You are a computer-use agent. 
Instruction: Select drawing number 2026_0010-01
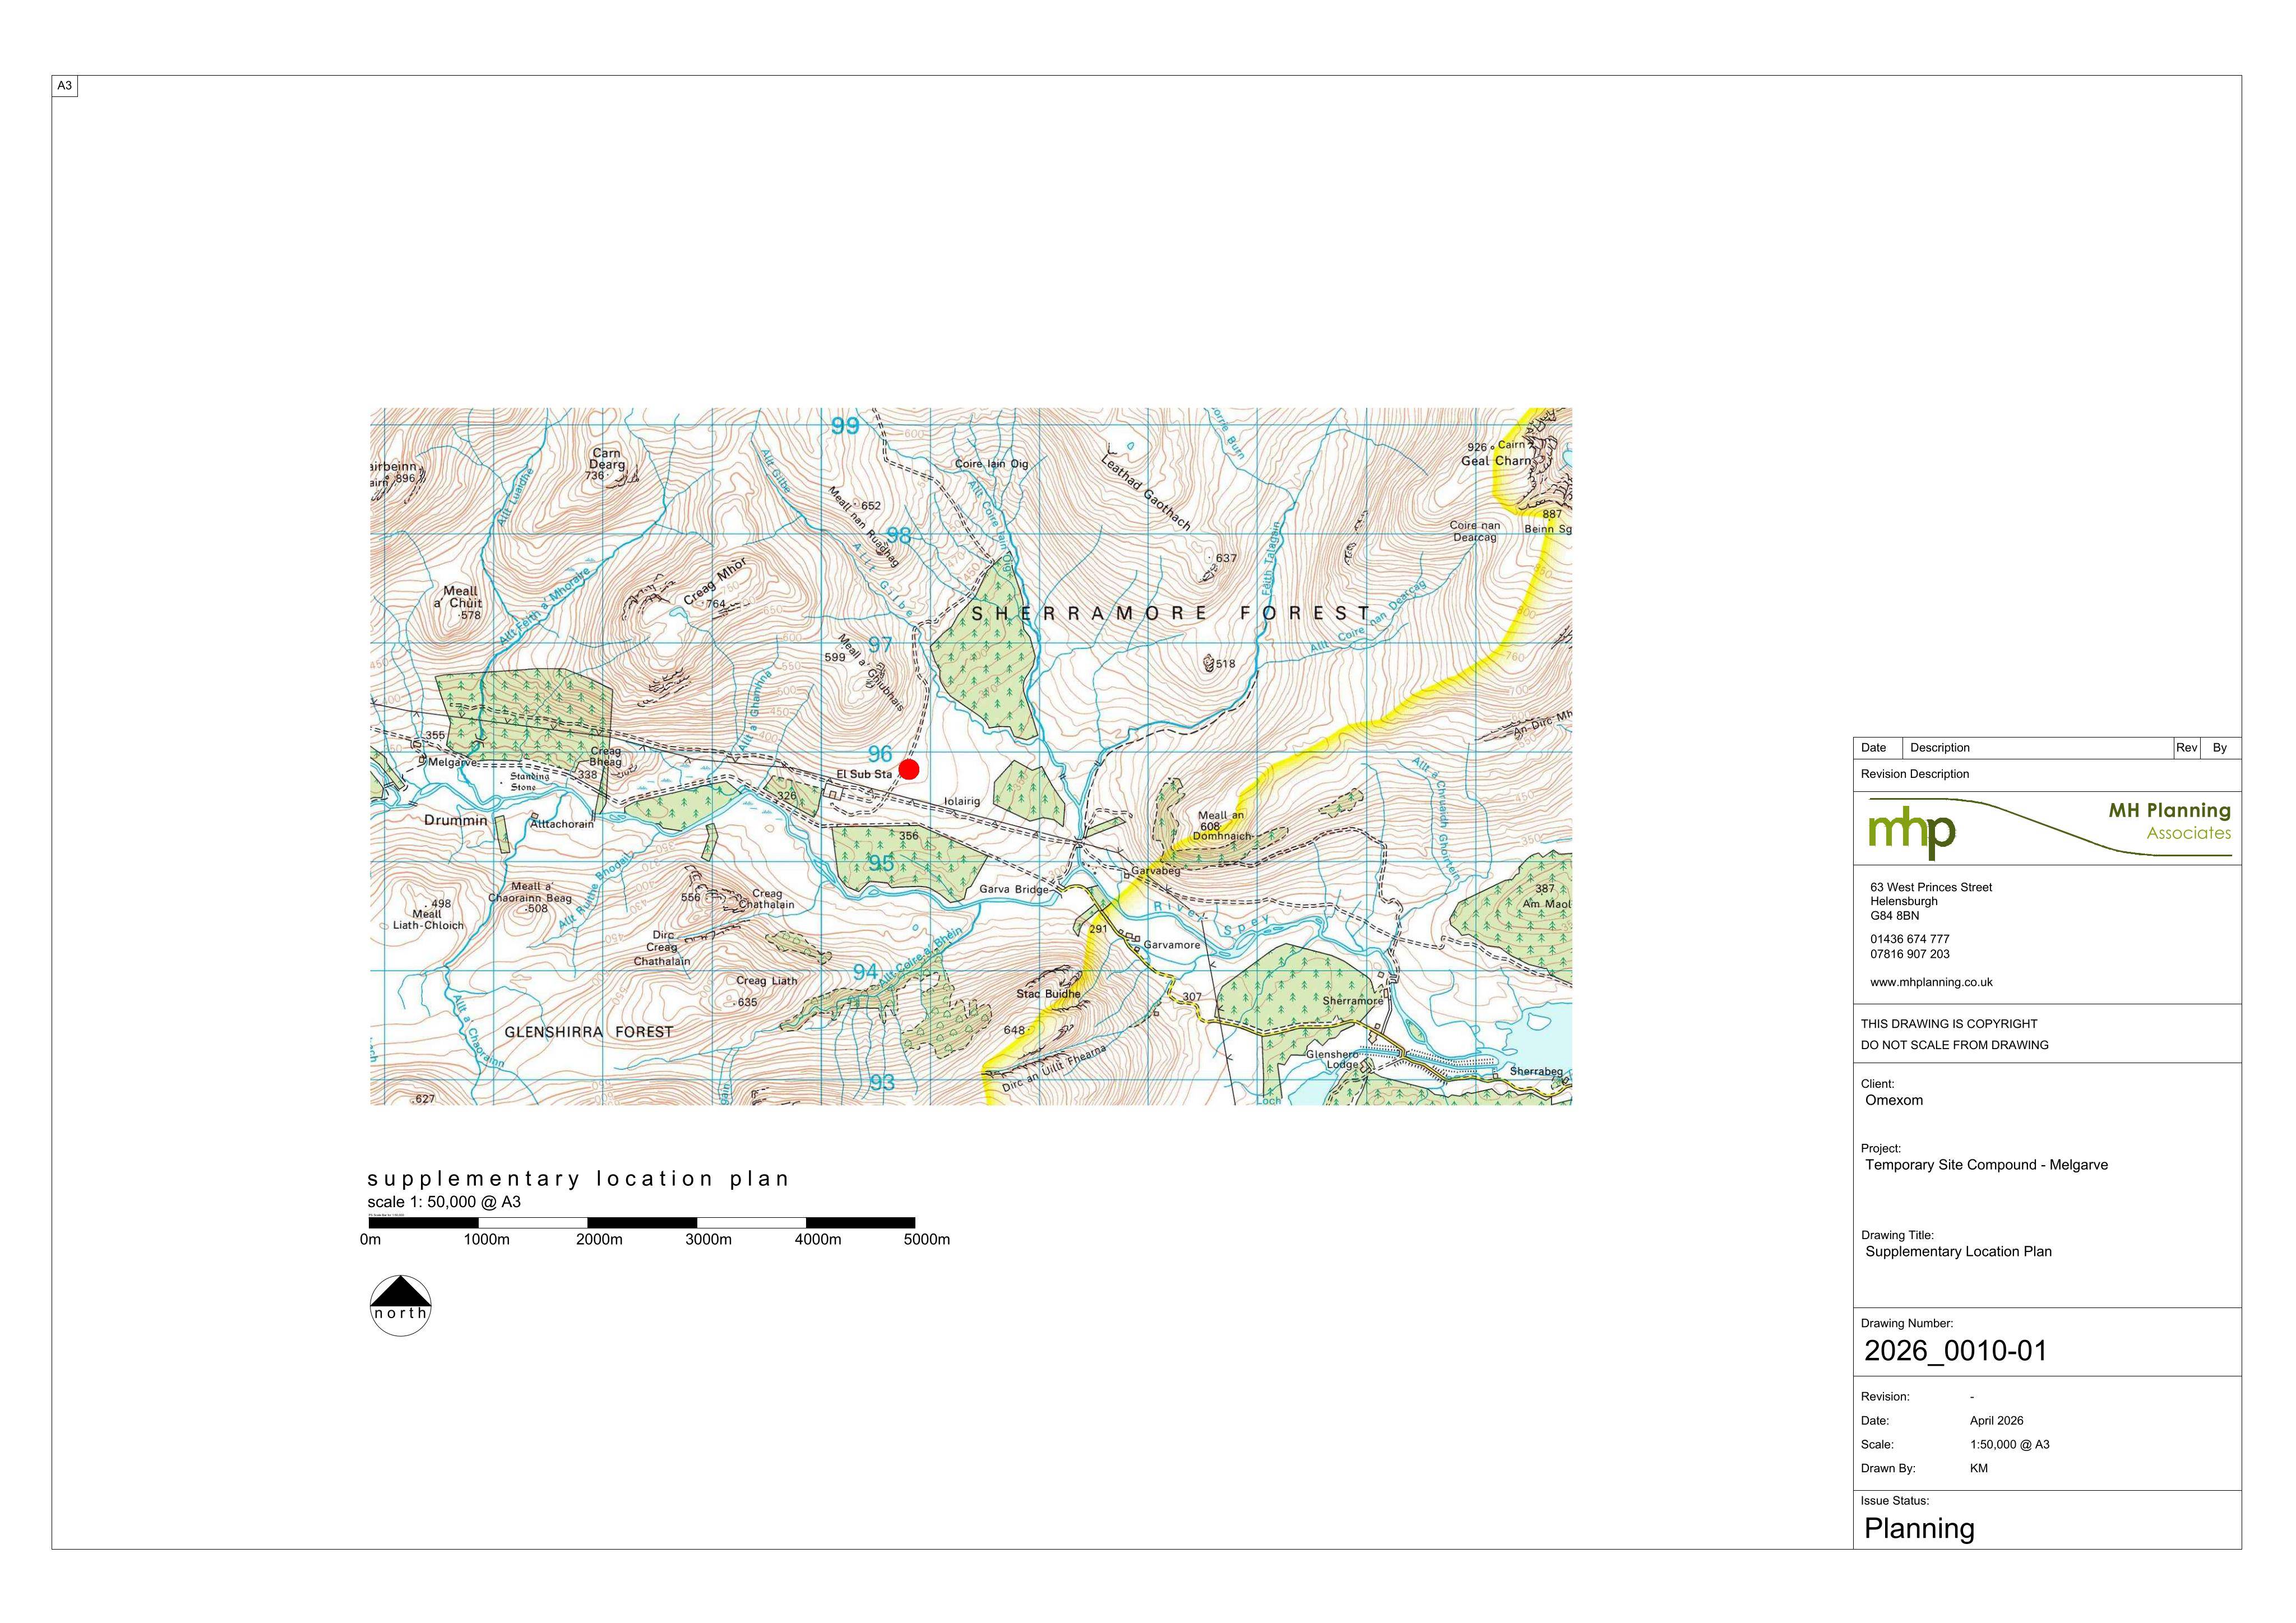click(1956, 1351)
